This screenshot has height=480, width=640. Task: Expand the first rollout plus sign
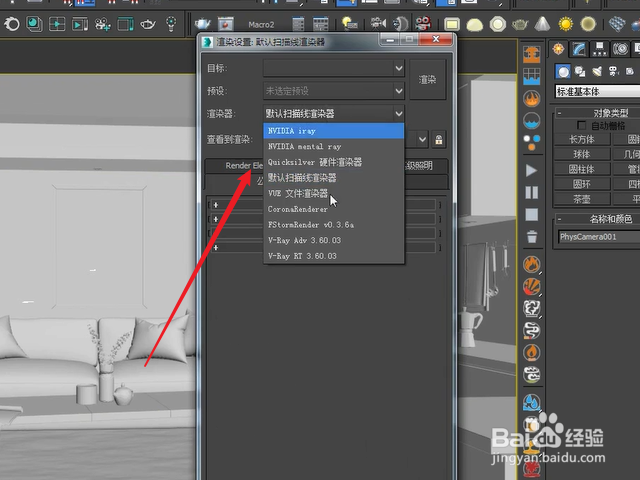coord(216,205)
